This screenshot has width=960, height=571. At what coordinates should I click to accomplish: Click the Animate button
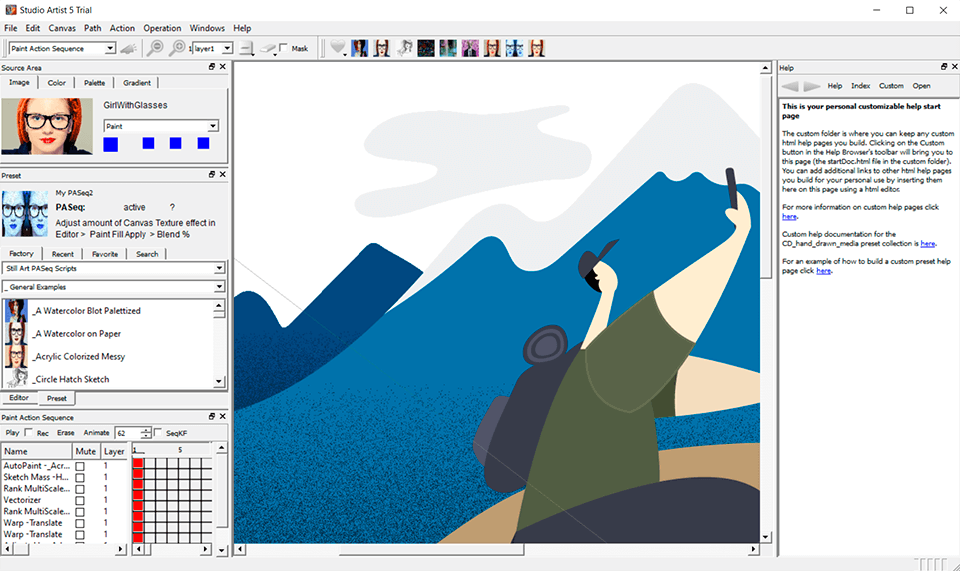(x=96, y=433)
